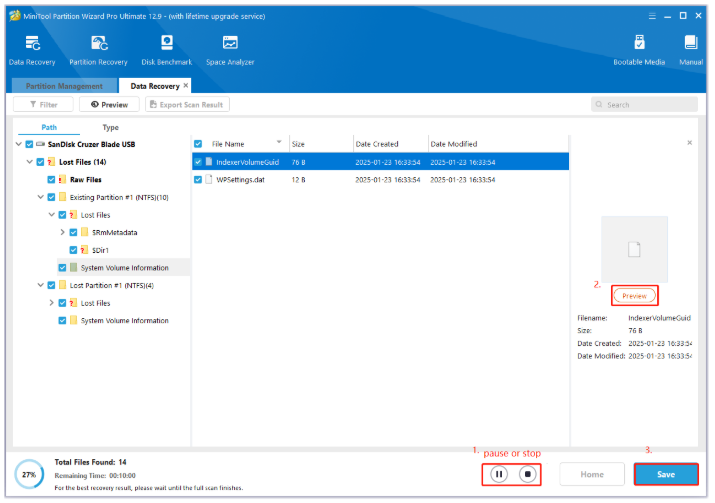Open the Partition Recovery tool
Image resolution: width=715 pixels, height=503 pixels.
coord(98,50)
